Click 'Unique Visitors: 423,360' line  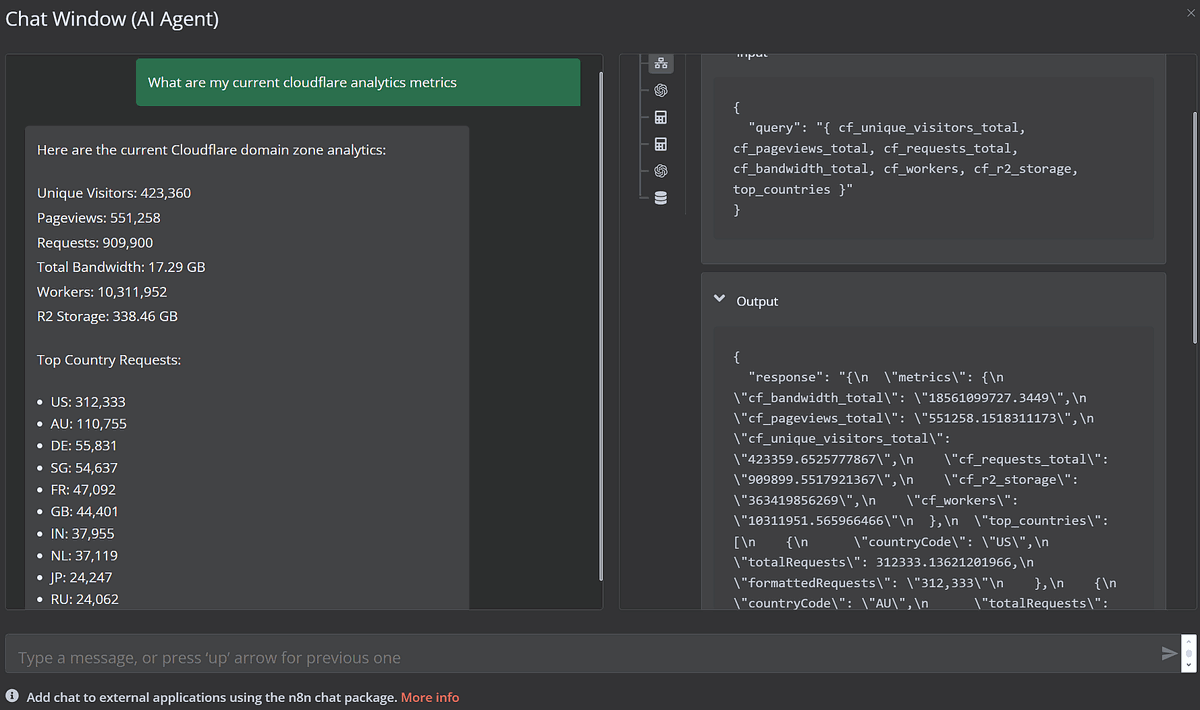(x=114, y=193)
